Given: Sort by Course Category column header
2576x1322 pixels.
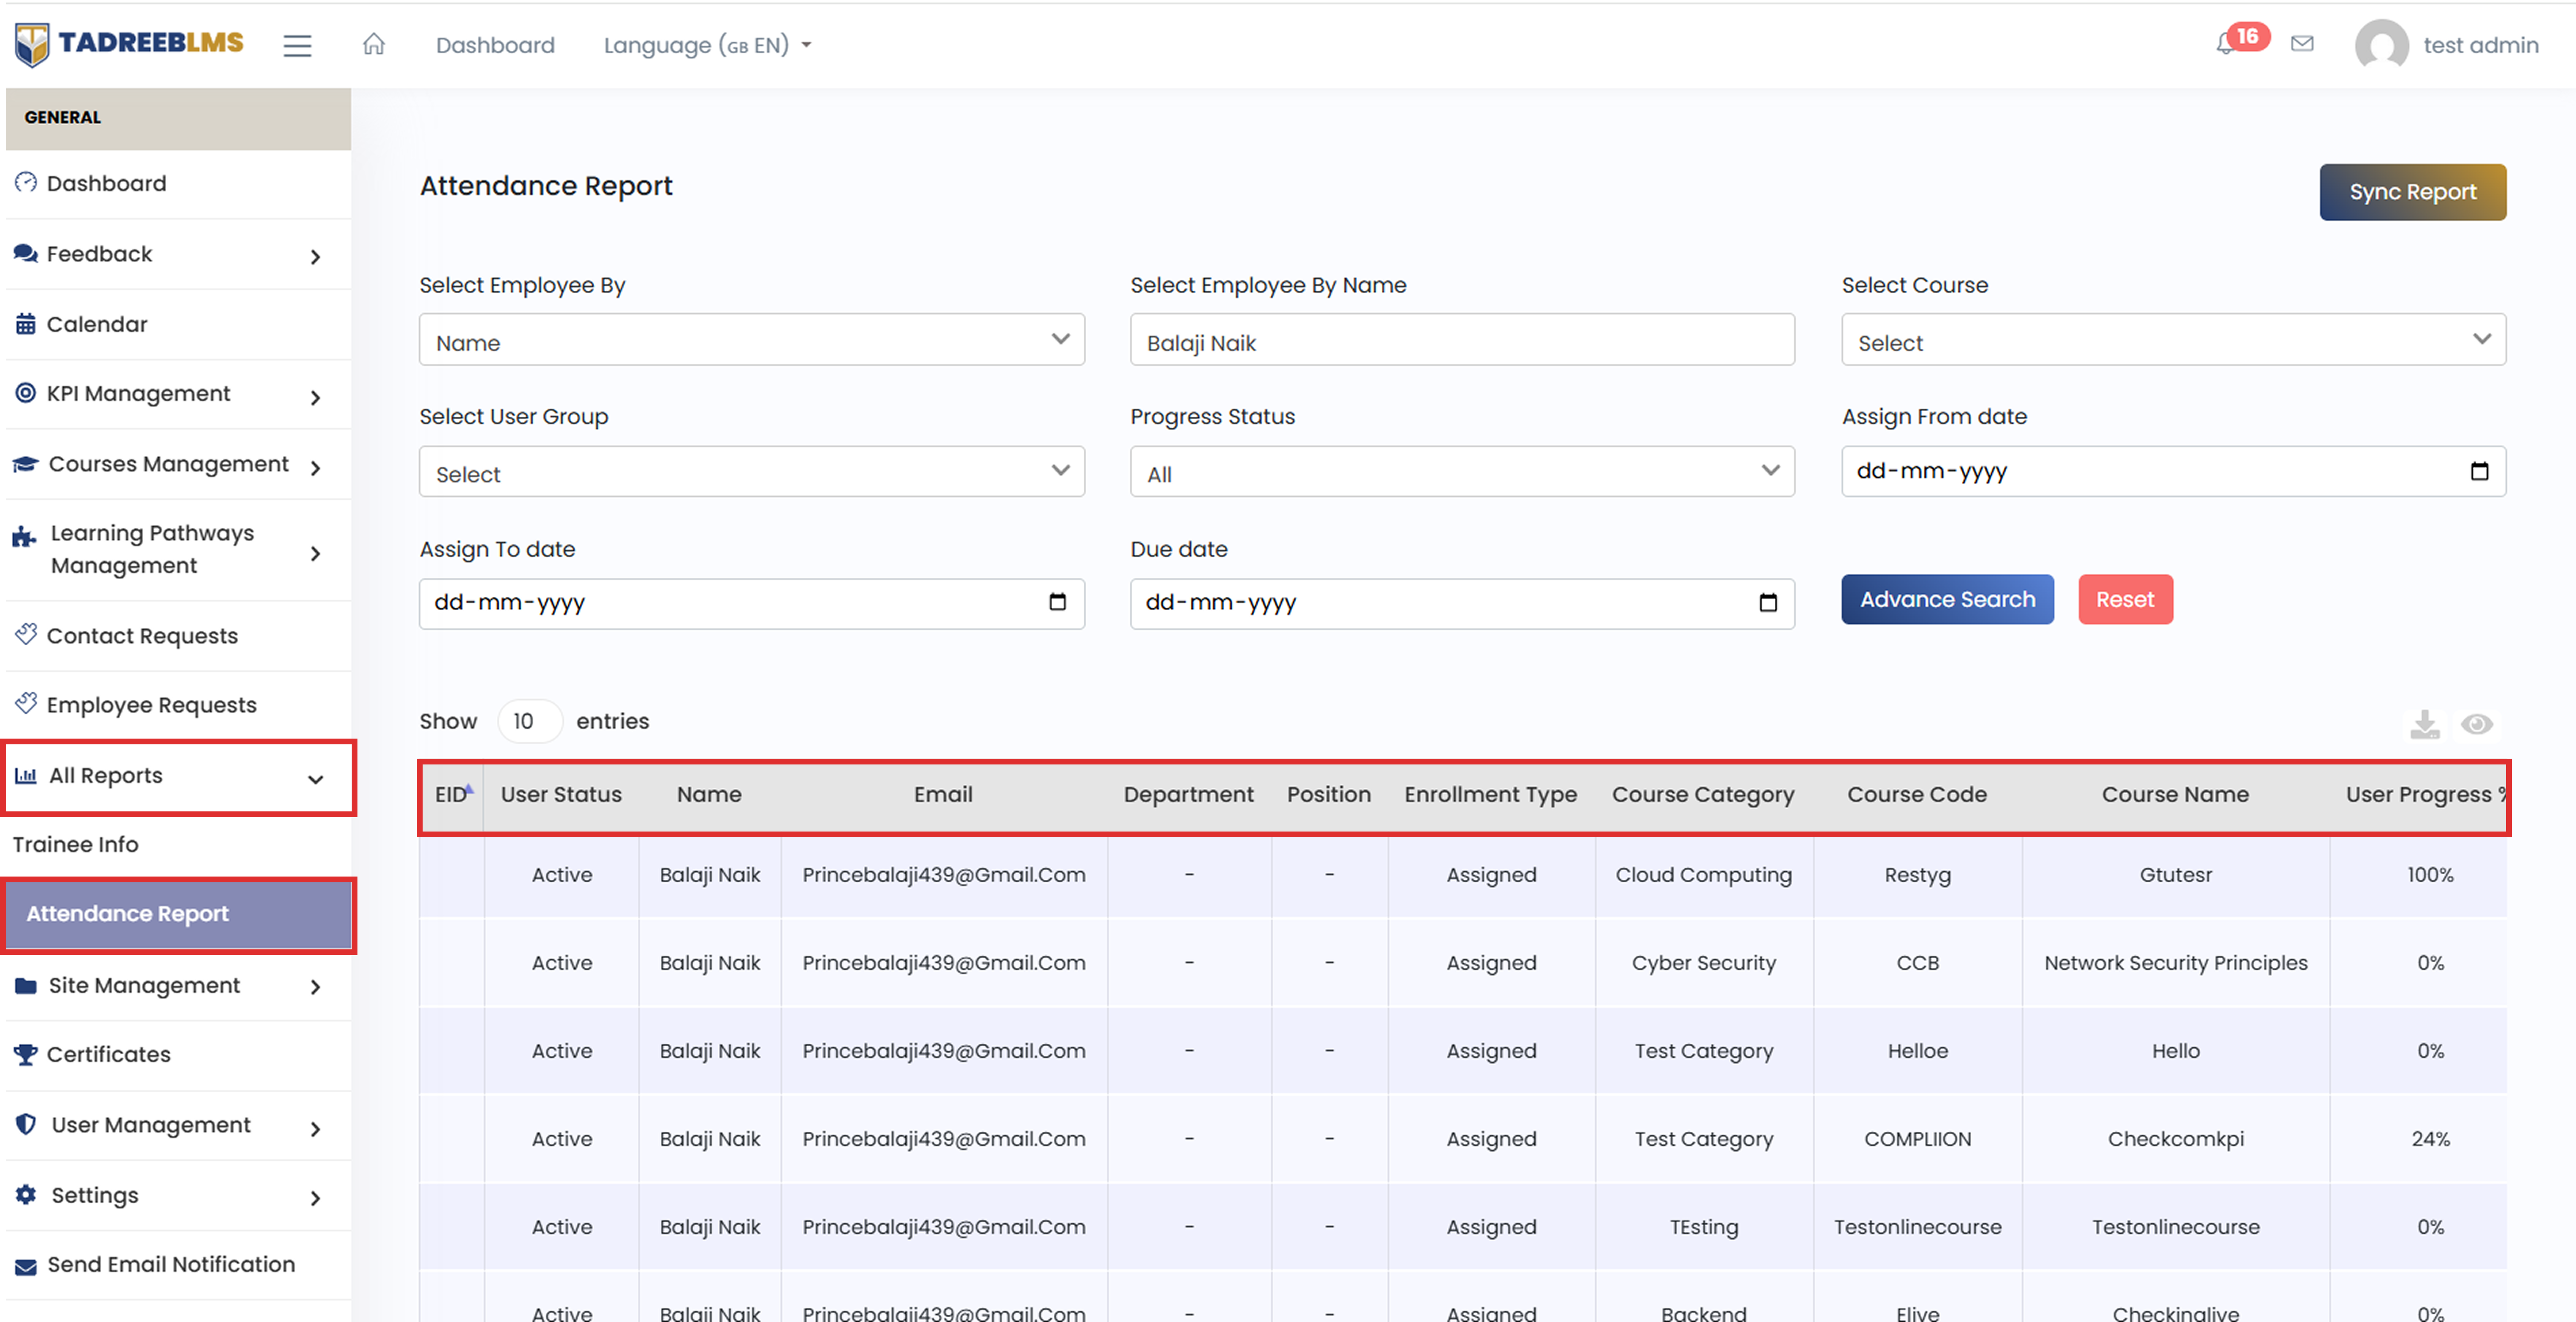Looking at the screenshot, I should coord(1703,795).
